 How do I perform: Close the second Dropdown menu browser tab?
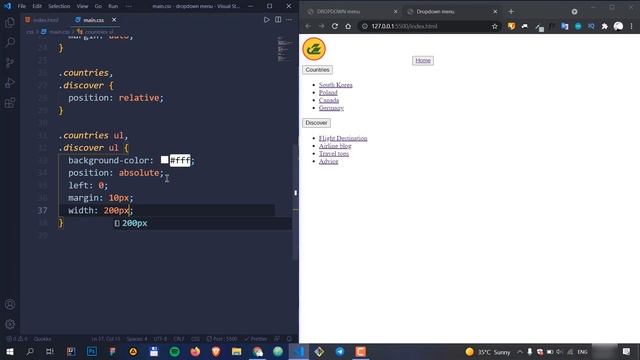click(495, 11)
